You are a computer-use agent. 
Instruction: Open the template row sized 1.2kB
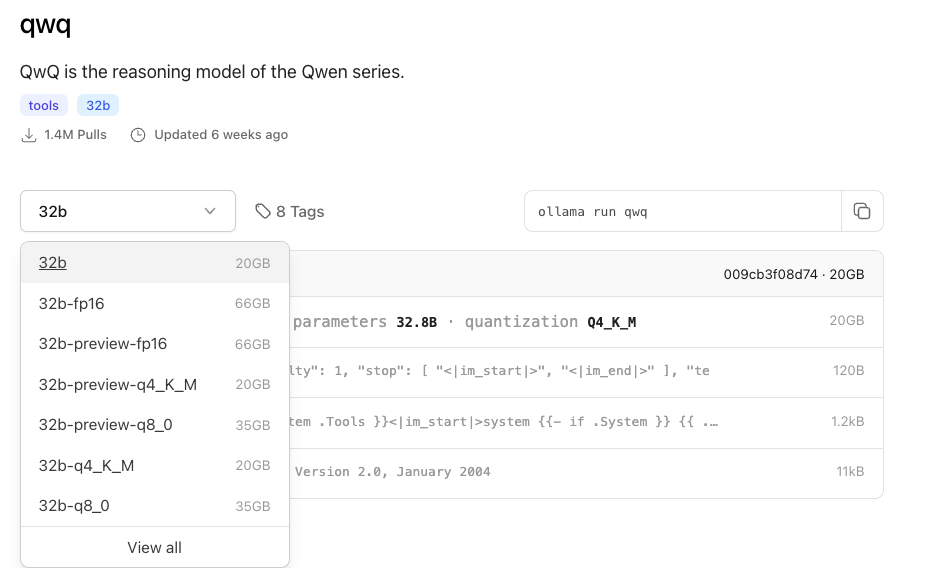click(x=586, y=423)
